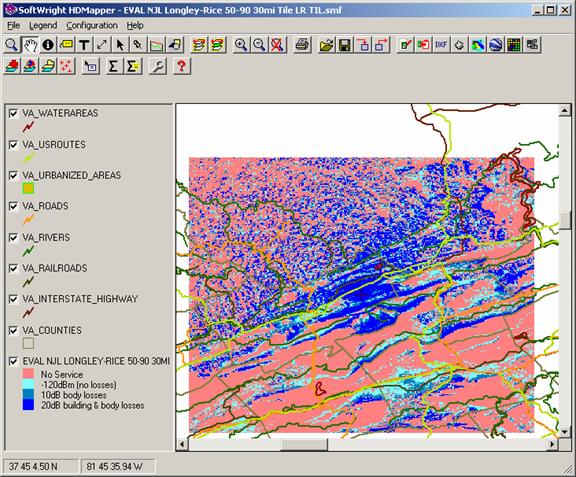Click the scattered red points icon

66,66
